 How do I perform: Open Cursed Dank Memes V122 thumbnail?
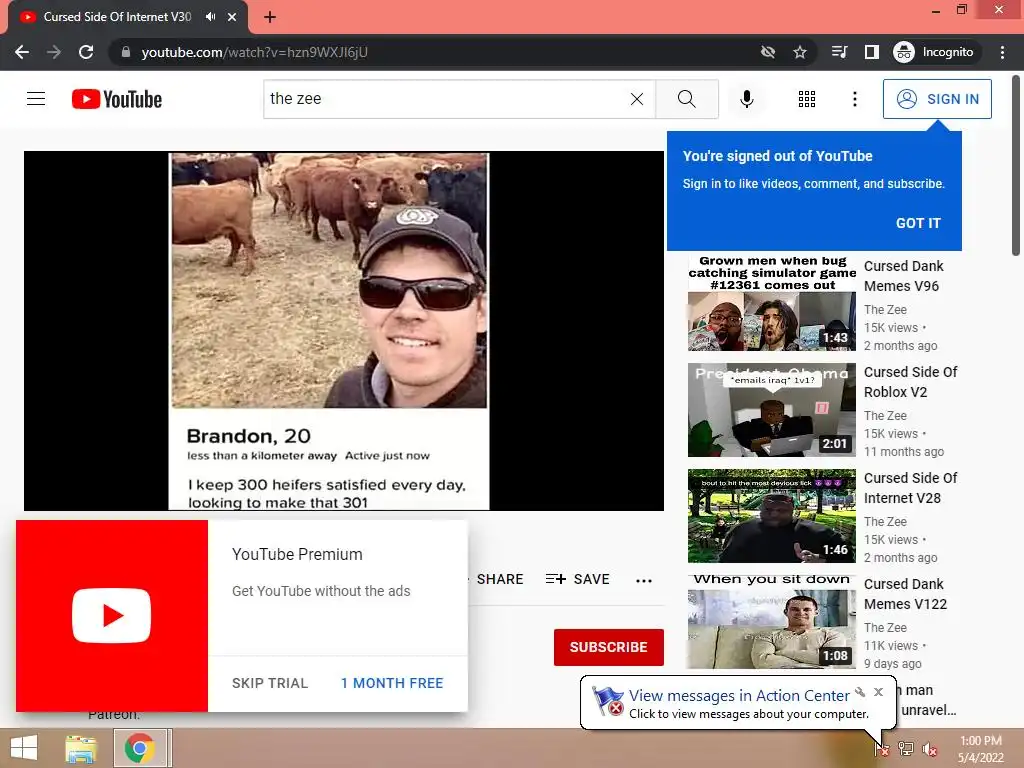point(771,622)
